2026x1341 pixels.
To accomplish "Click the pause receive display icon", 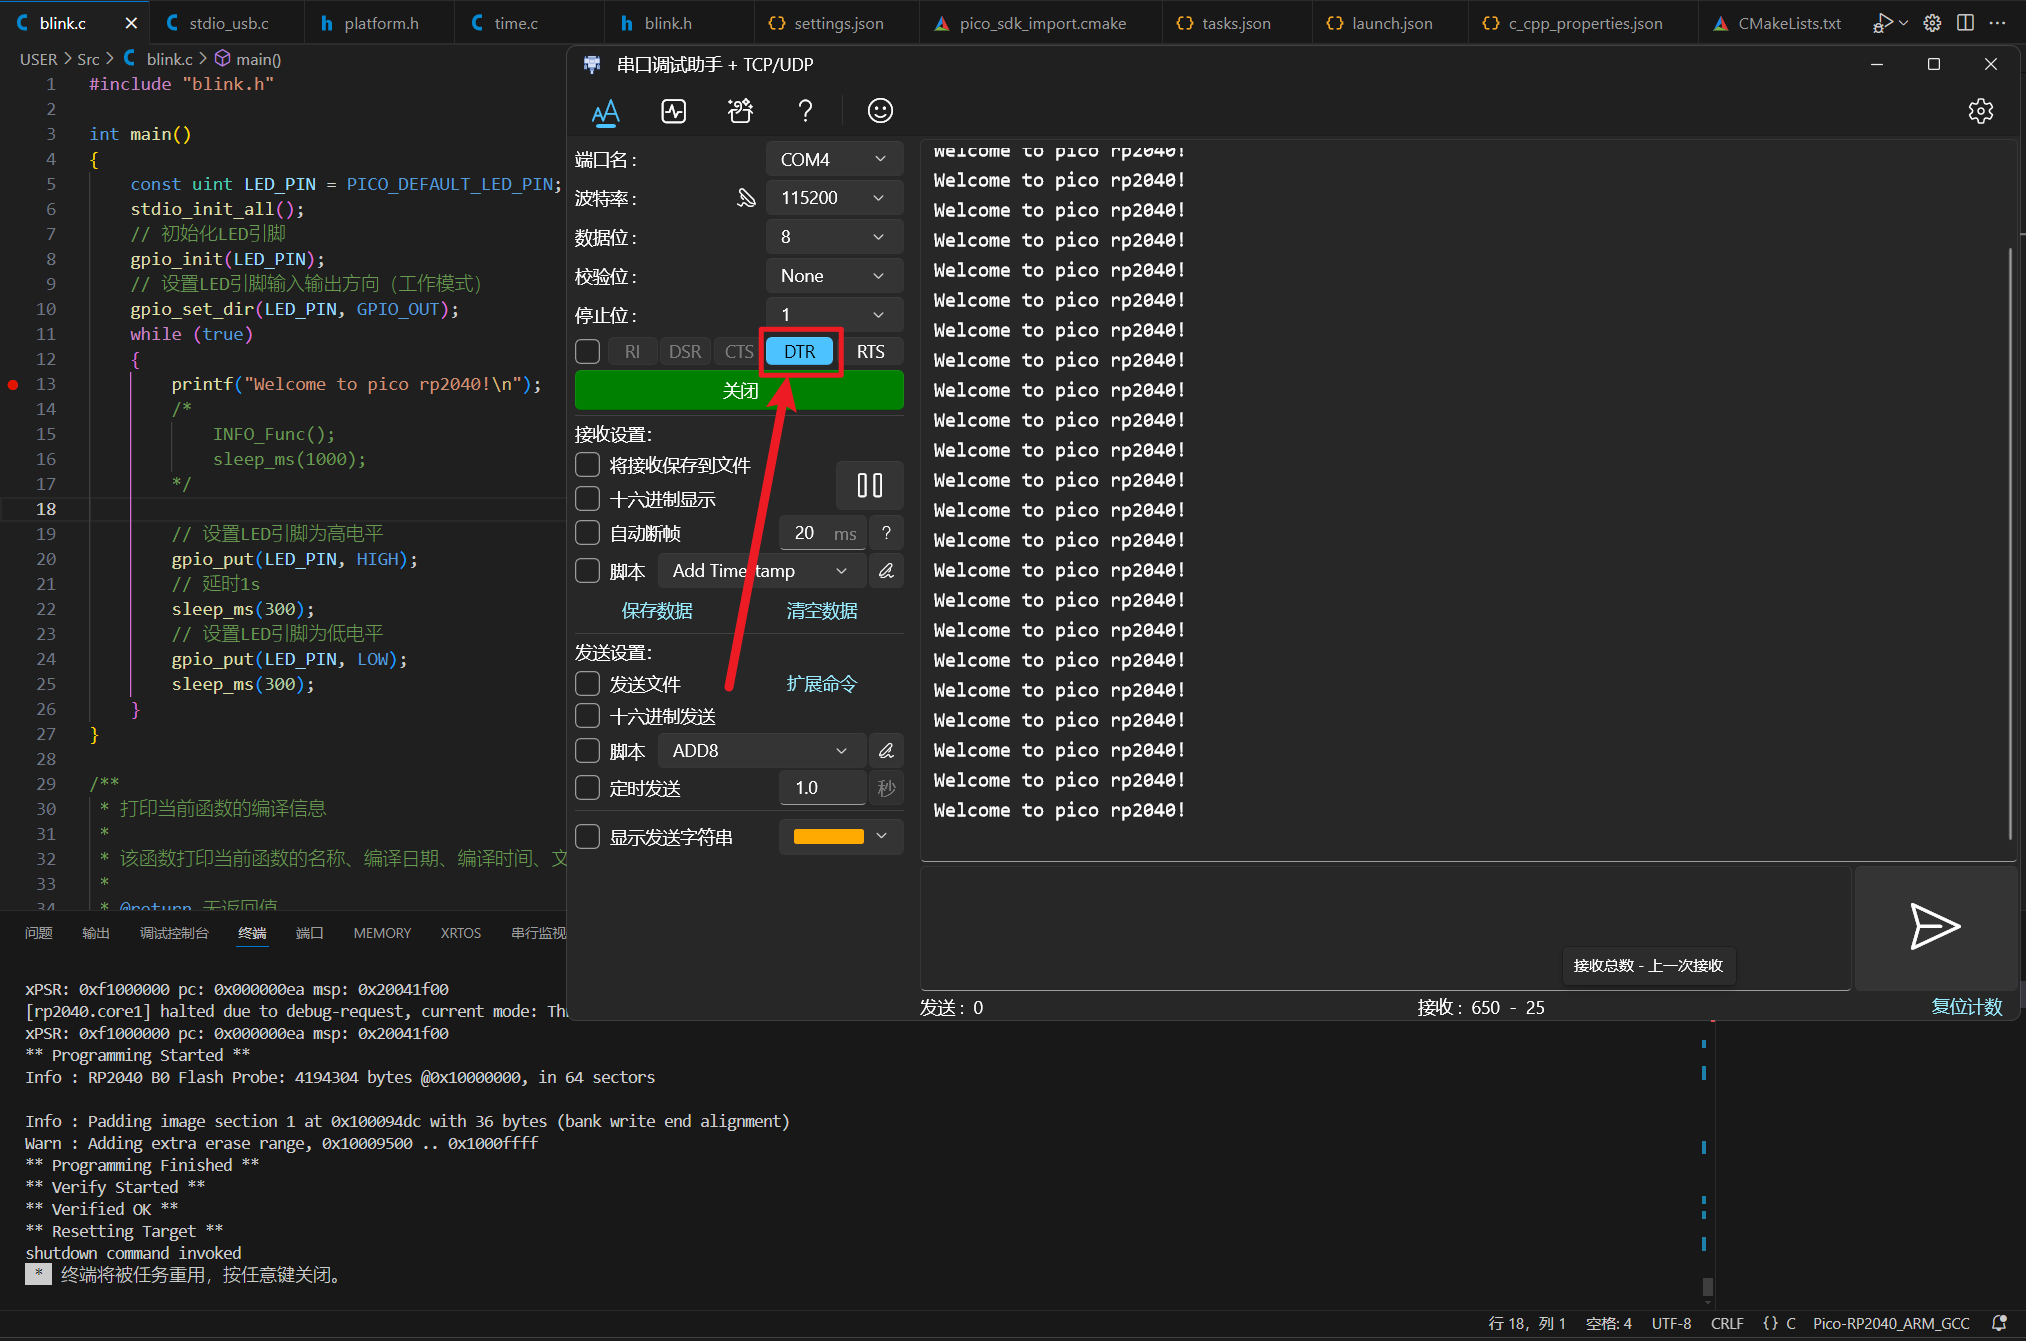I will click(869, 485).
